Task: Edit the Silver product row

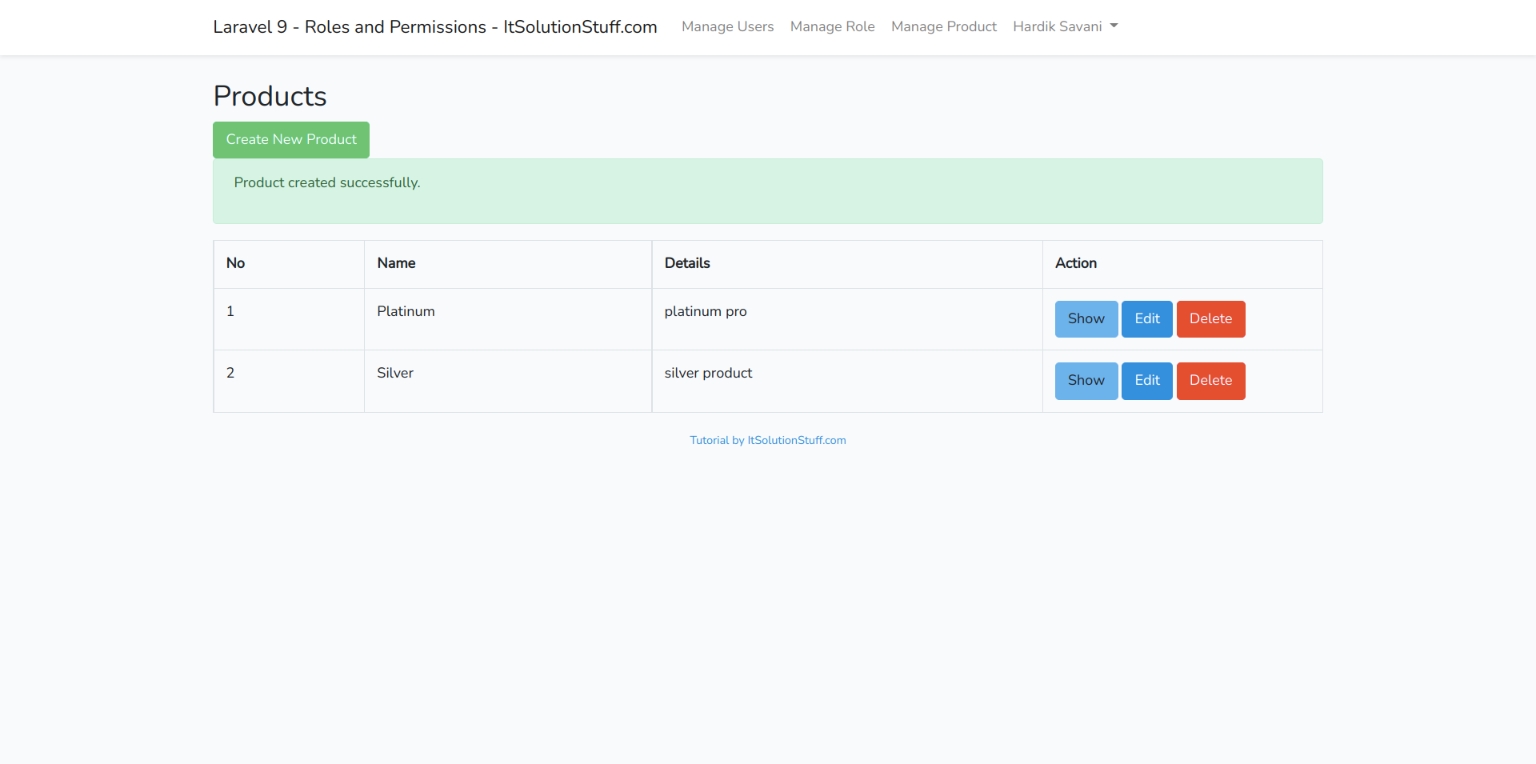Action: [1146, 380]
